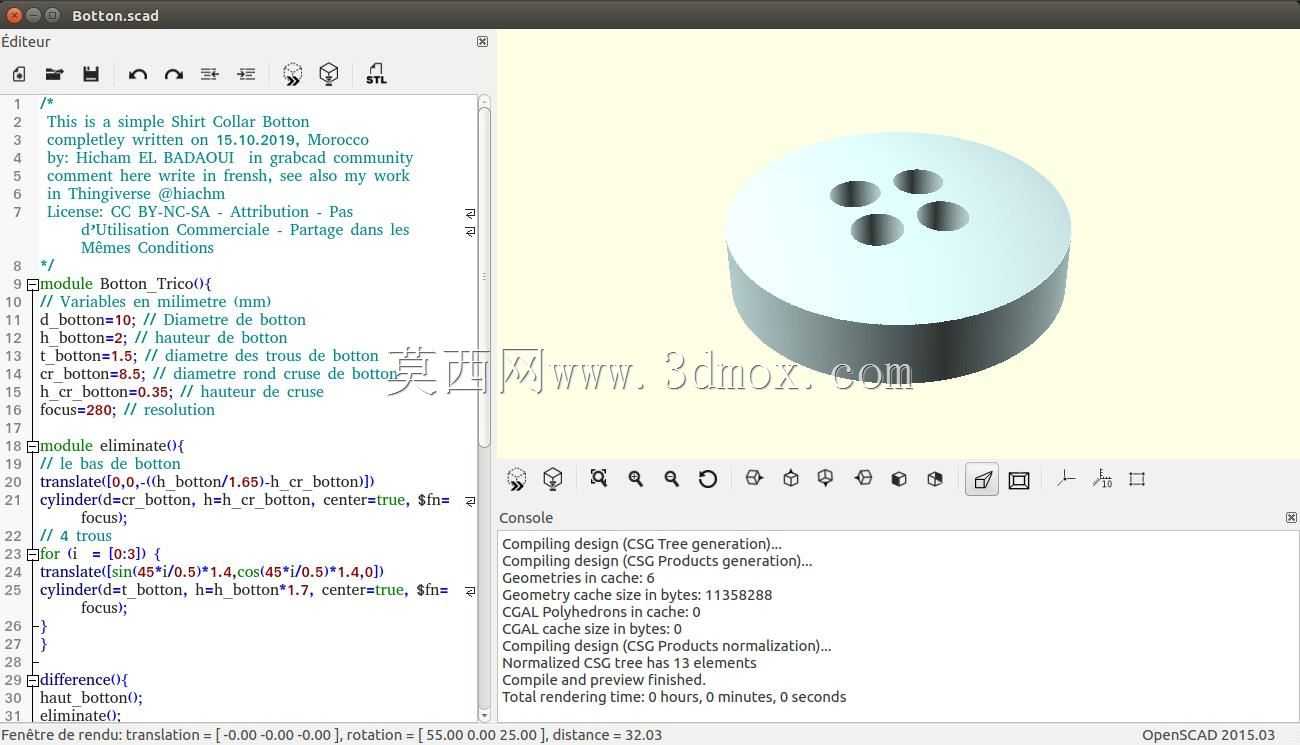
Task: Click the 'Éditeur' panel title
Action: 26,42
